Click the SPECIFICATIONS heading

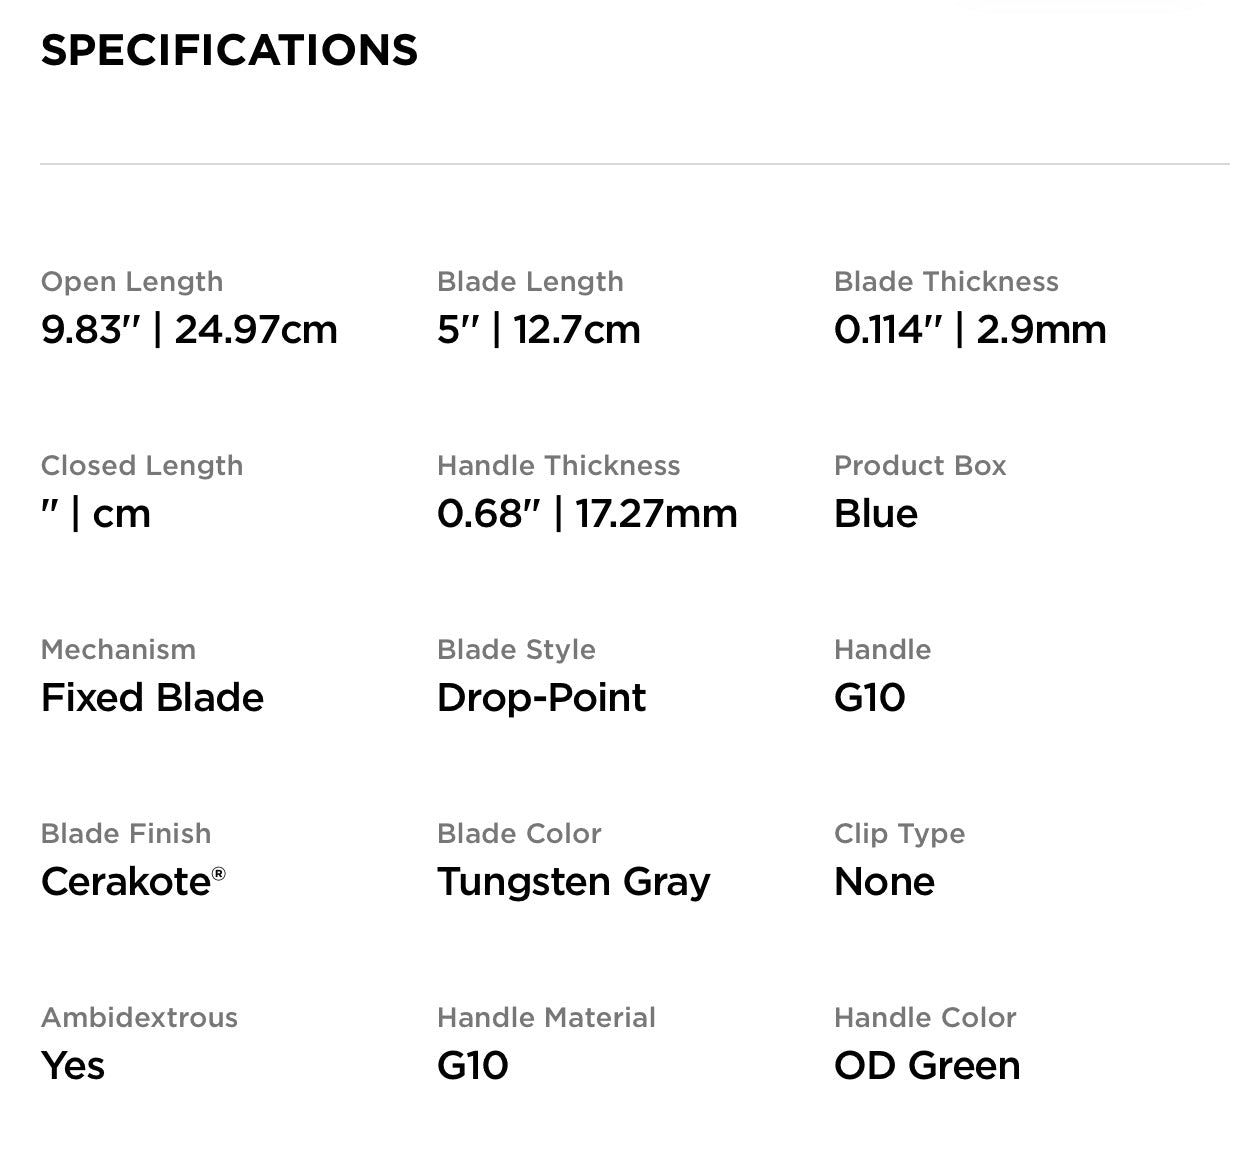[x=229, y=50]
